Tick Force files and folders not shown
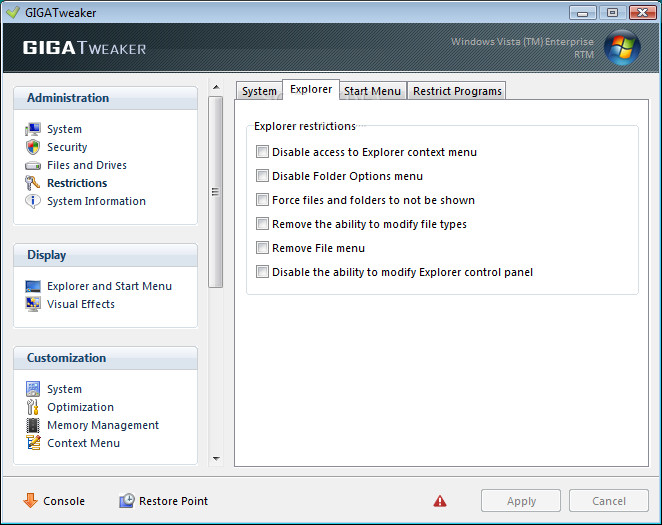Screen dimensions: 662x525 coord(262,200)
